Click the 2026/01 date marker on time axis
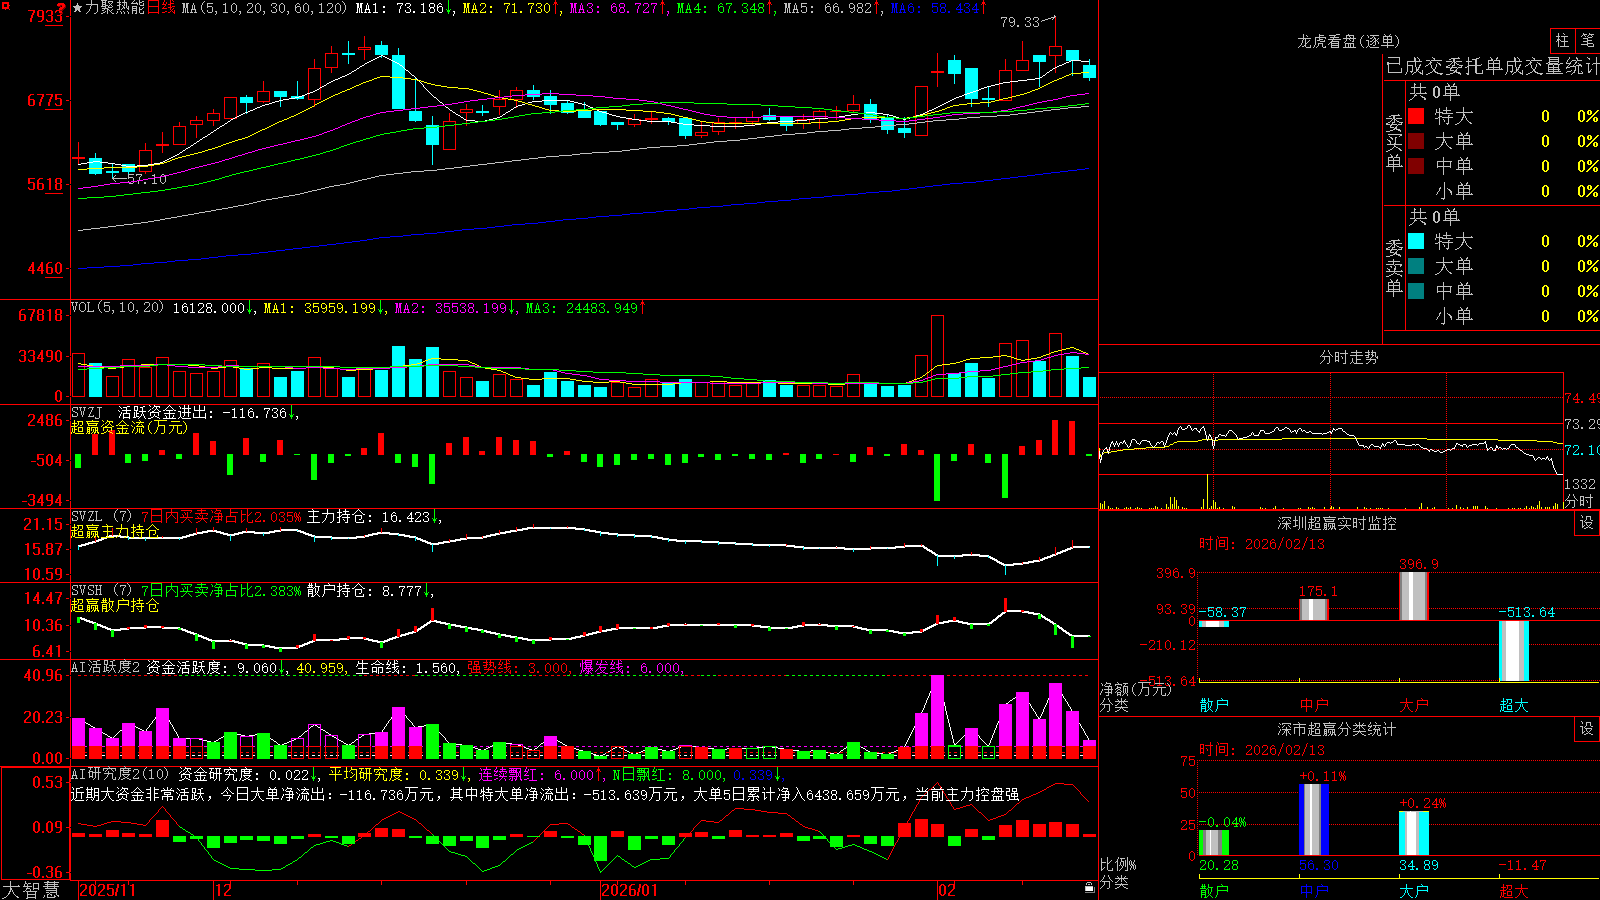The image size is (1600, 900). pyautogui.click(x=630, y=890)
